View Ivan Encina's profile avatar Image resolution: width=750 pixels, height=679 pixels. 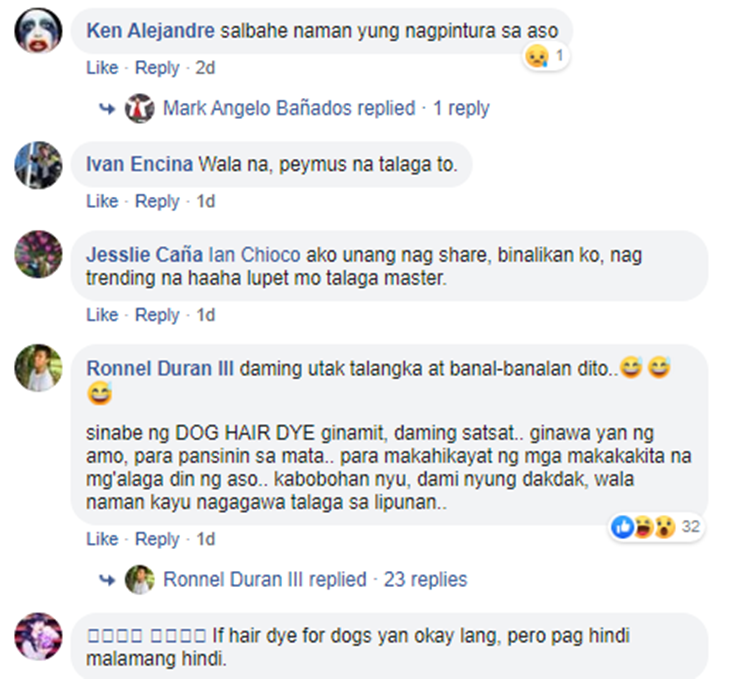(38, 165)
